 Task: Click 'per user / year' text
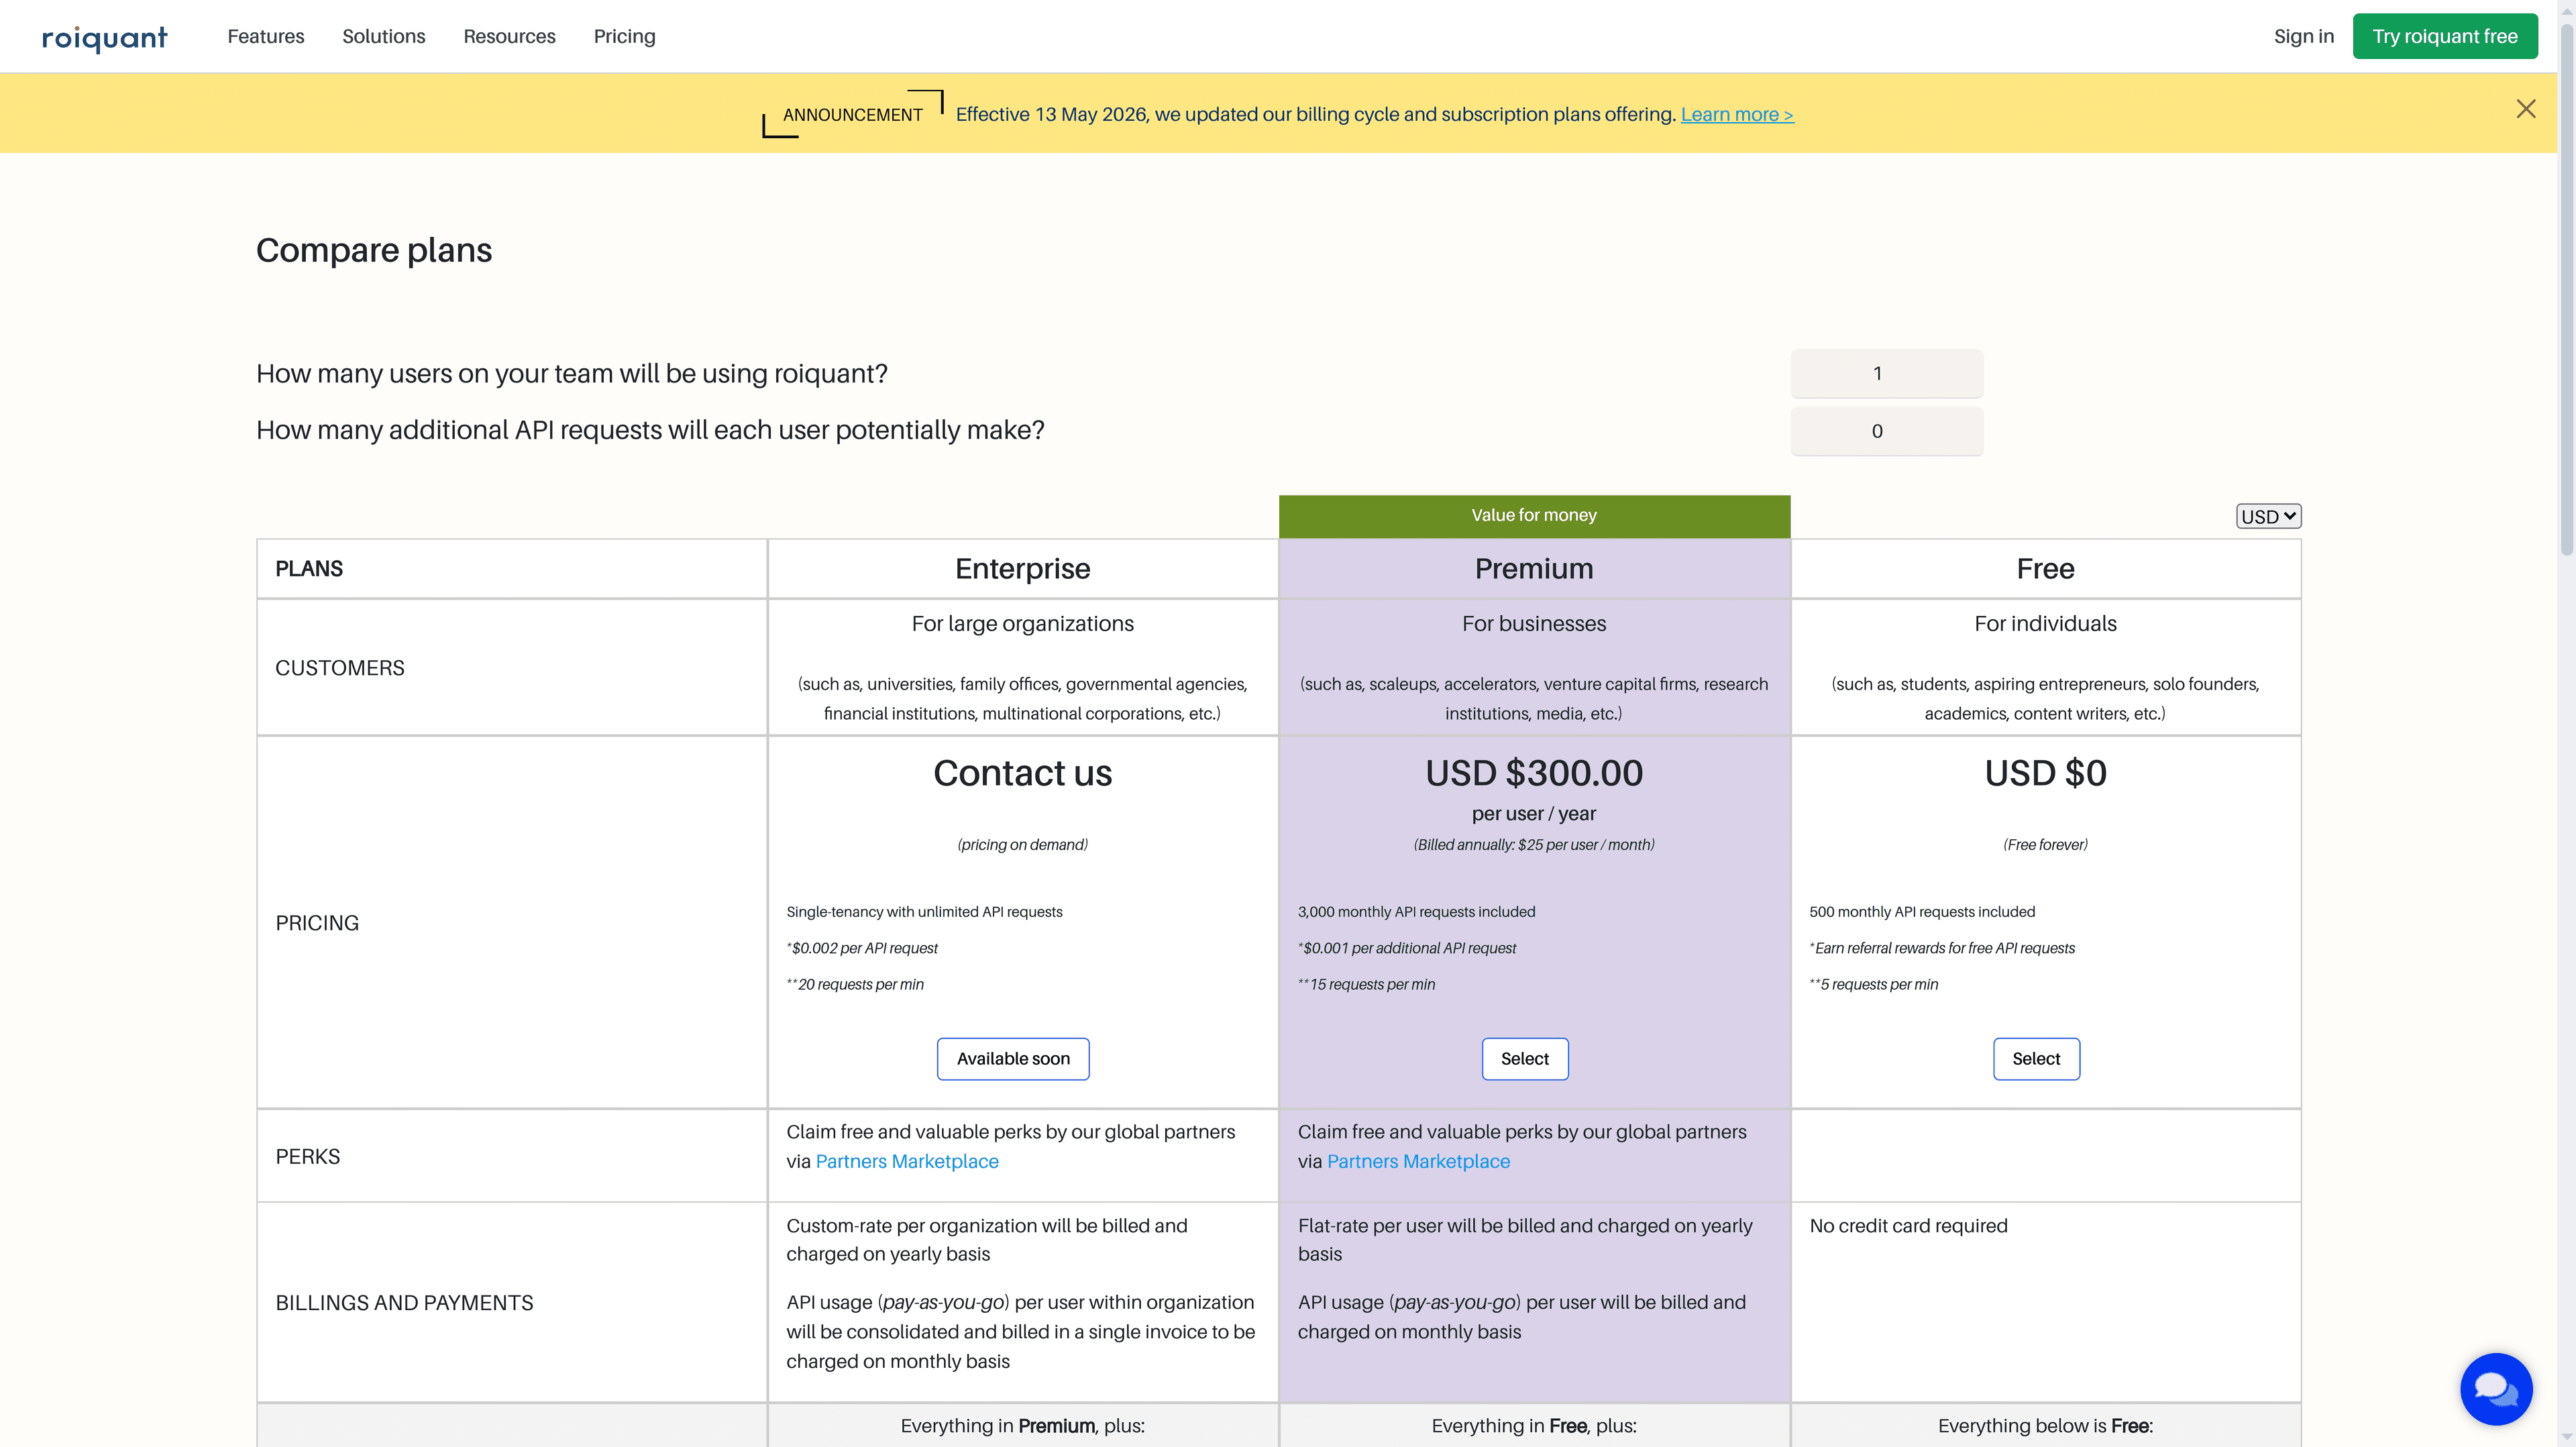click(x=1534, y=814)
